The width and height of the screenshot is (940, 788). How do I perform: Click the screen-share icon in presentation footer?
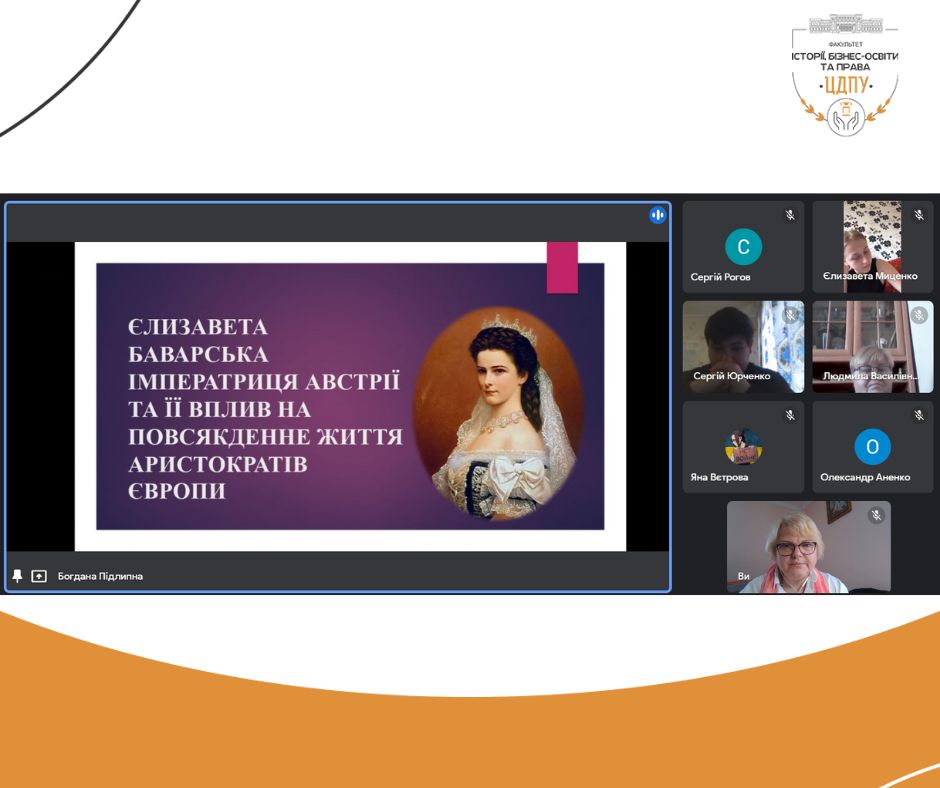39,576
